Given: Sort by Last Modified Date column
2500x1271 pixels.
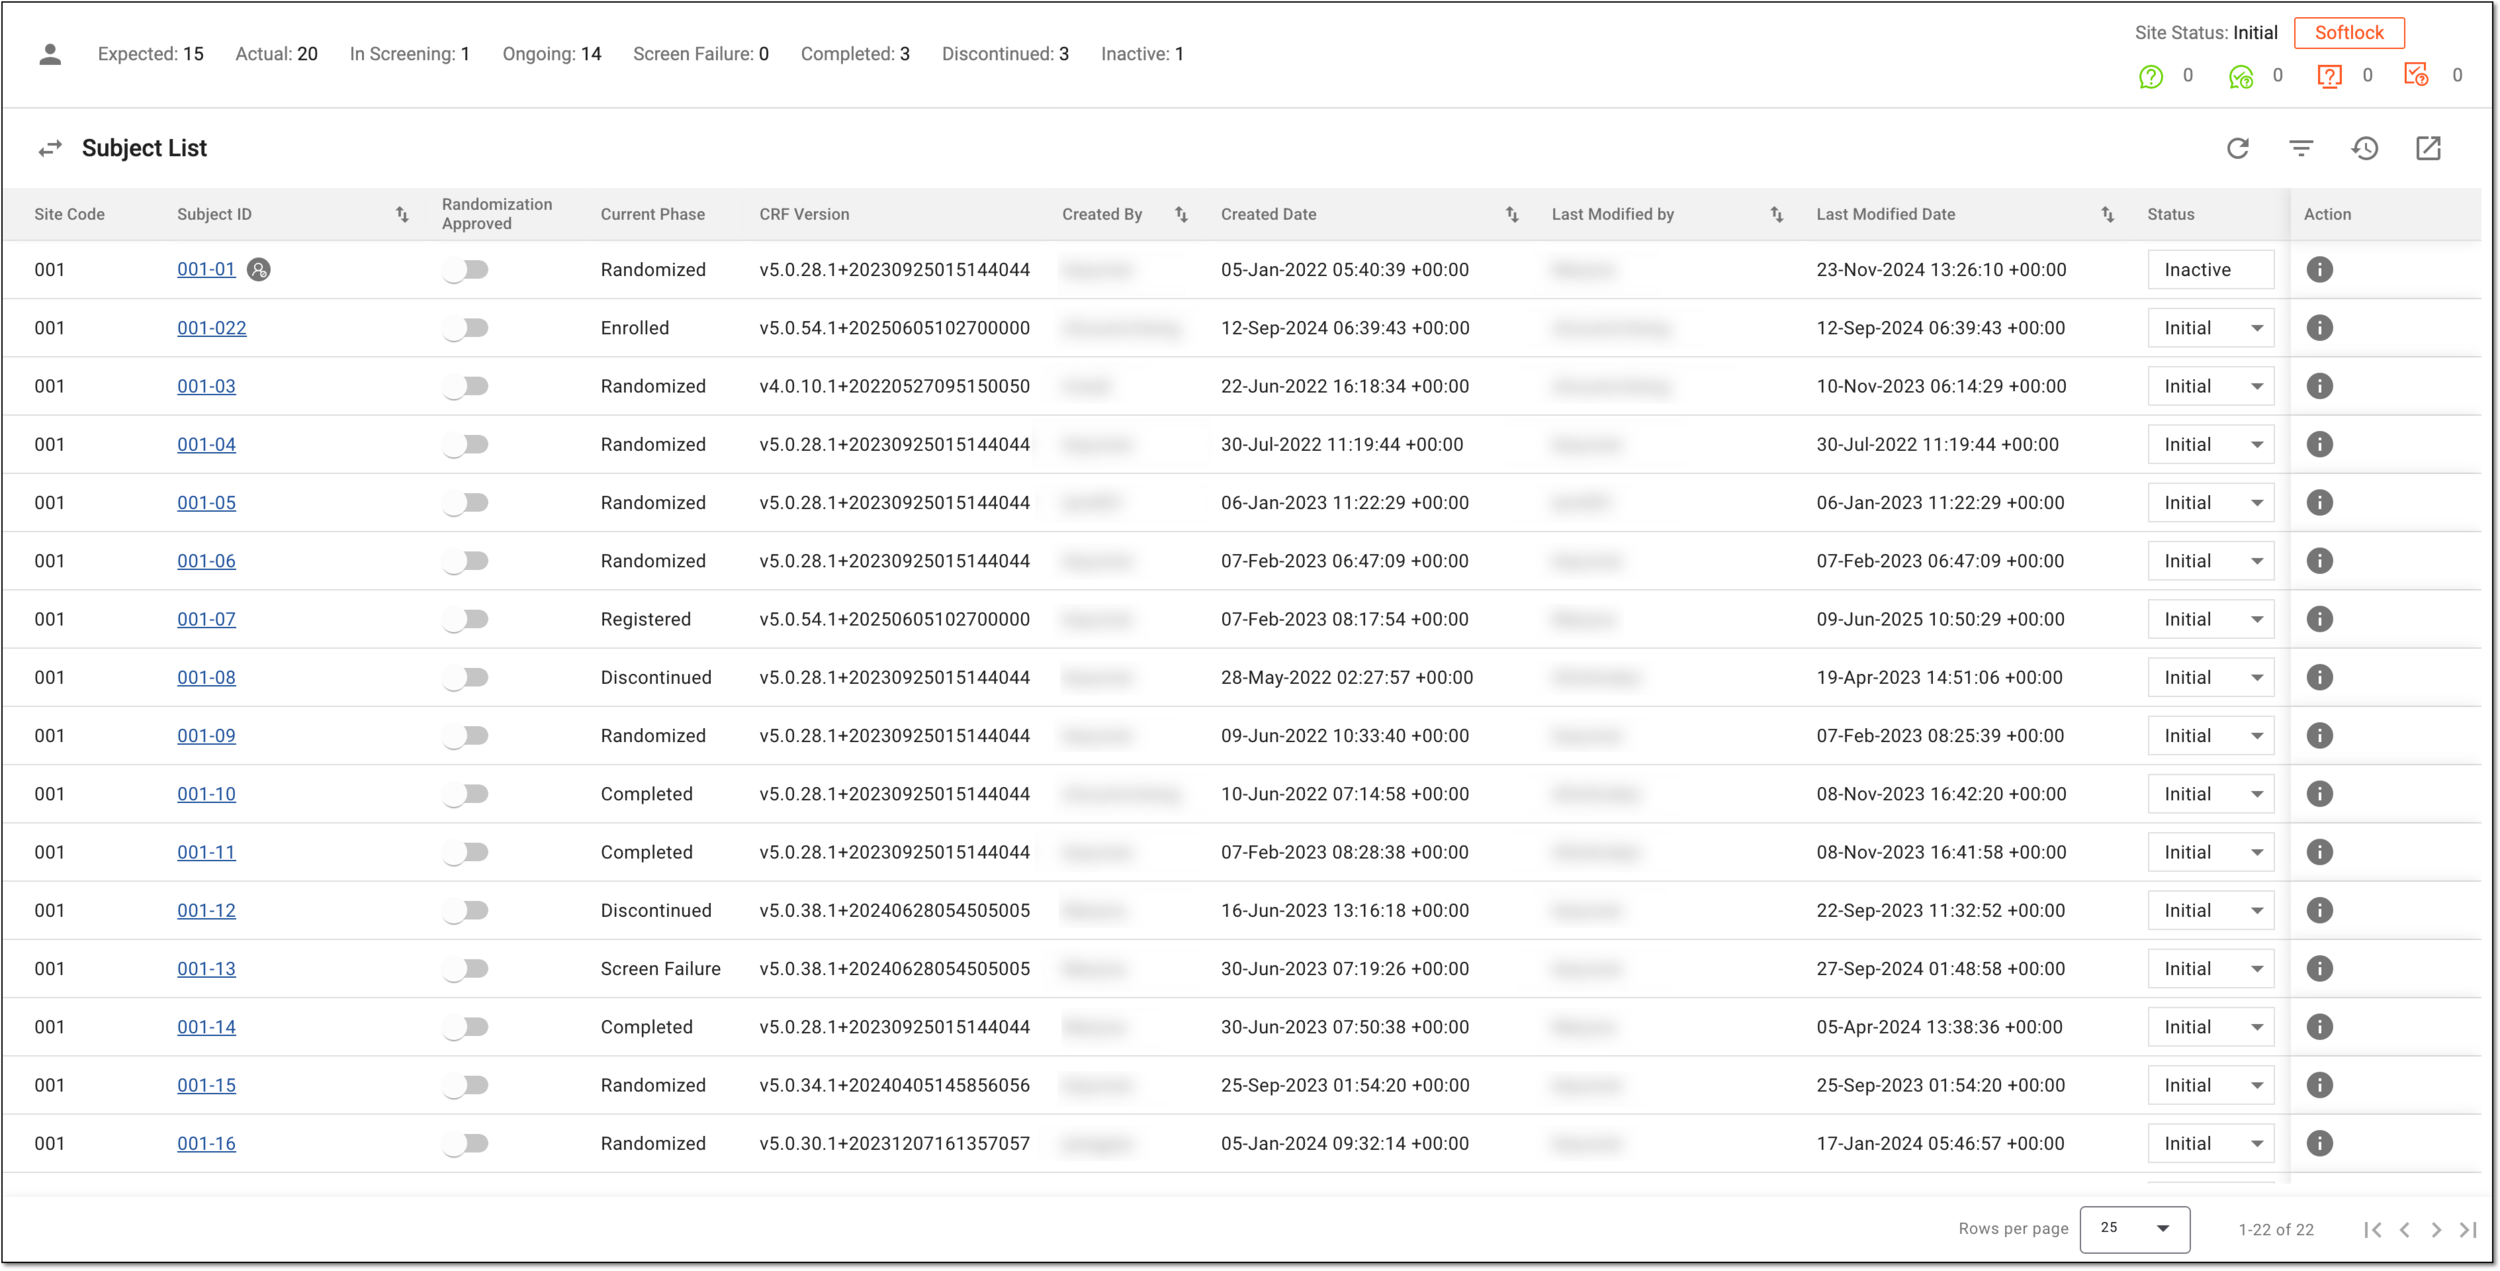Looking at the screenshot, I should pyautogui.click(x=2107, y=214).
